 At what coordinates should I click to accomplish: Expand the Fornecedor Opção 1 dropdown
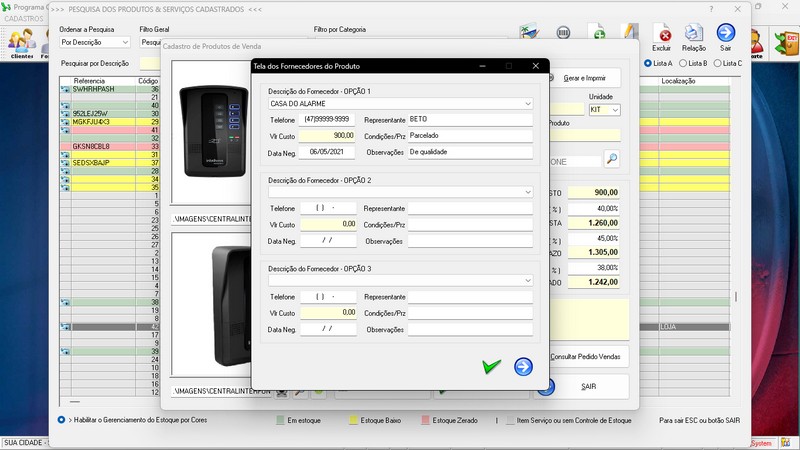point(527,103)
